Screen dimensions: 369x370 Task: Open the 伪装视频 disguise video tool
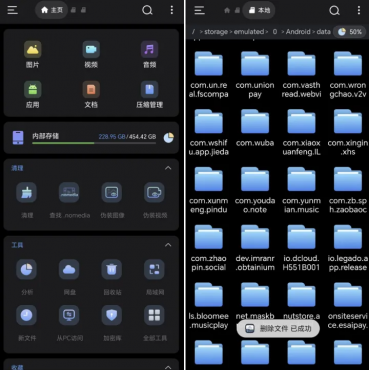[155, 200]
